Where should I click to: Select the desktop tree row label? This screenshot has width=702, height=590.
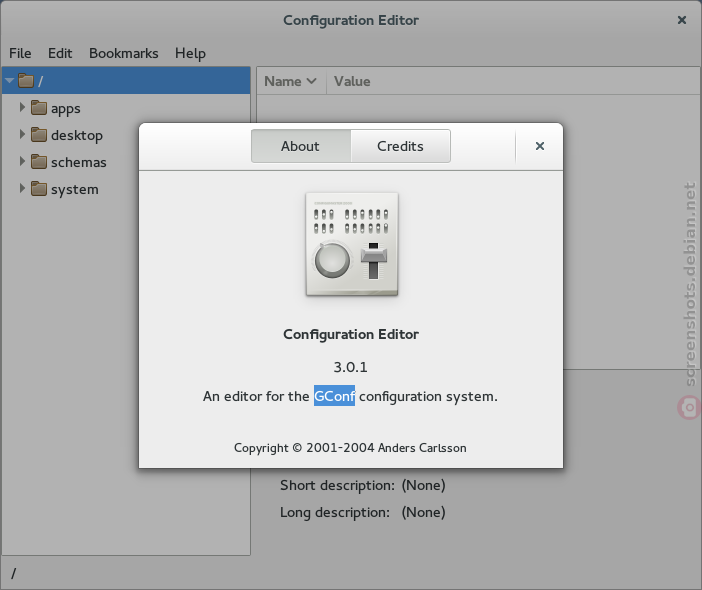click(77, 135)
